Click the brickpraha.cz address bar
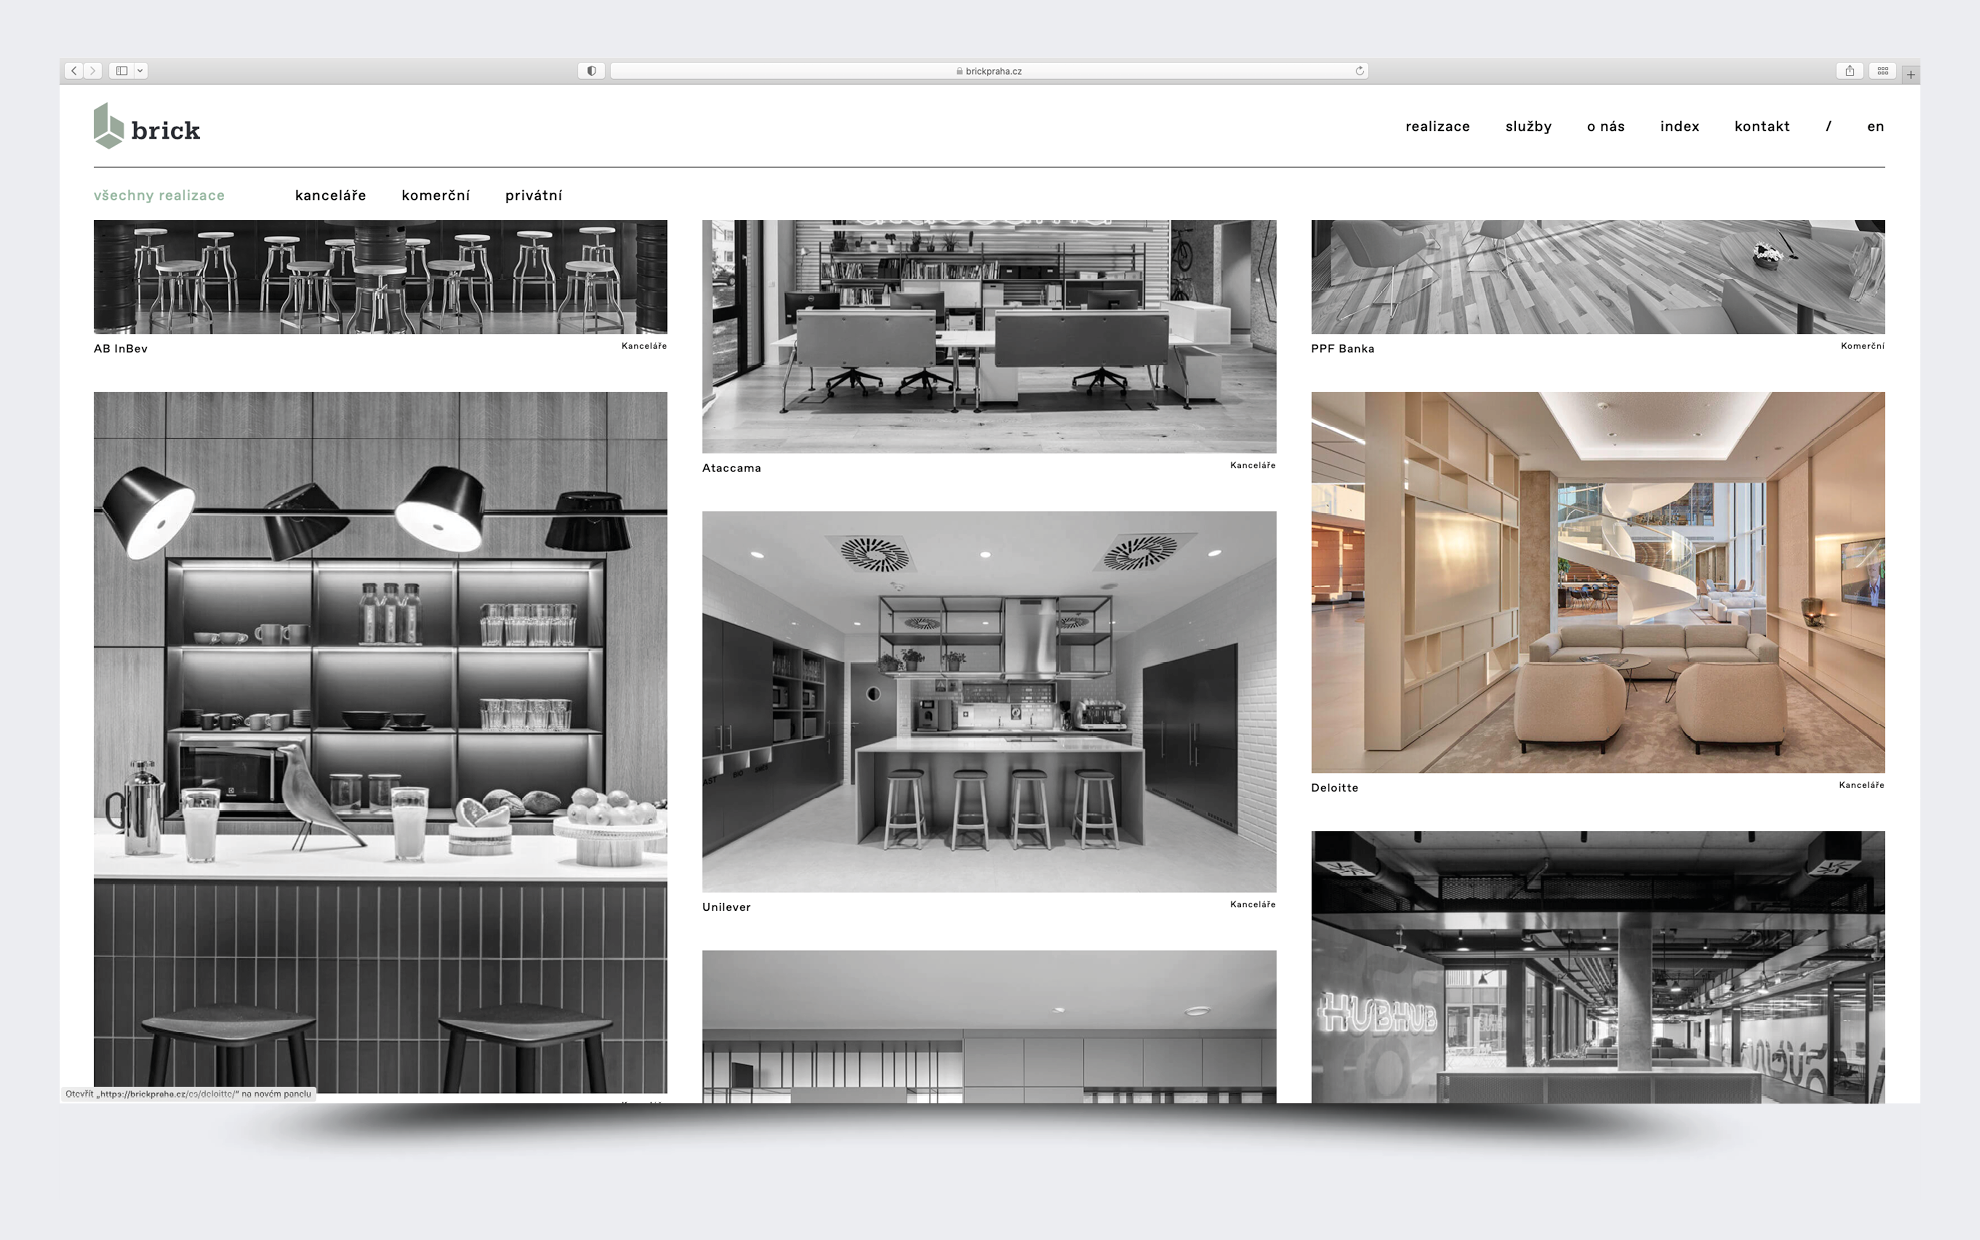1980x1240 pixels. 988,71
